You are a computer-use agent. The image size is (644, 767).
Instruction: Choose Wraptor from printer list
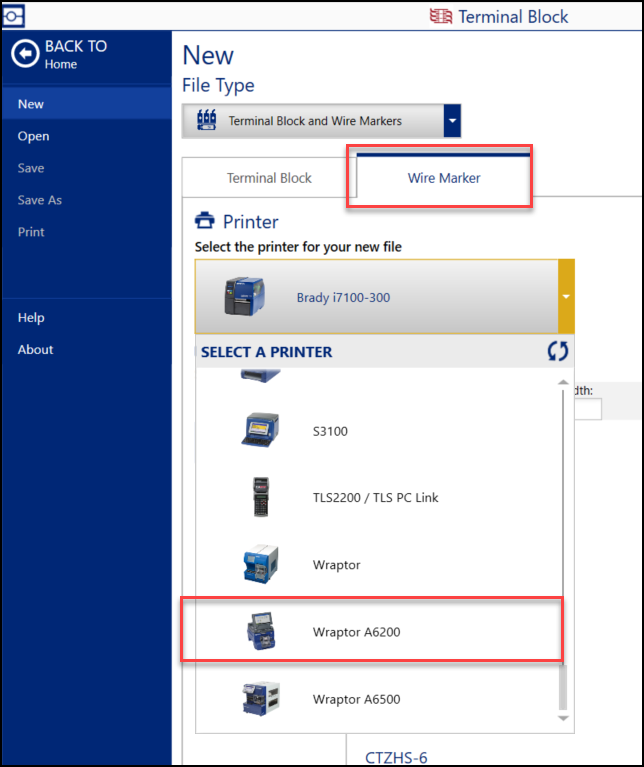click(x=377, y=564)
